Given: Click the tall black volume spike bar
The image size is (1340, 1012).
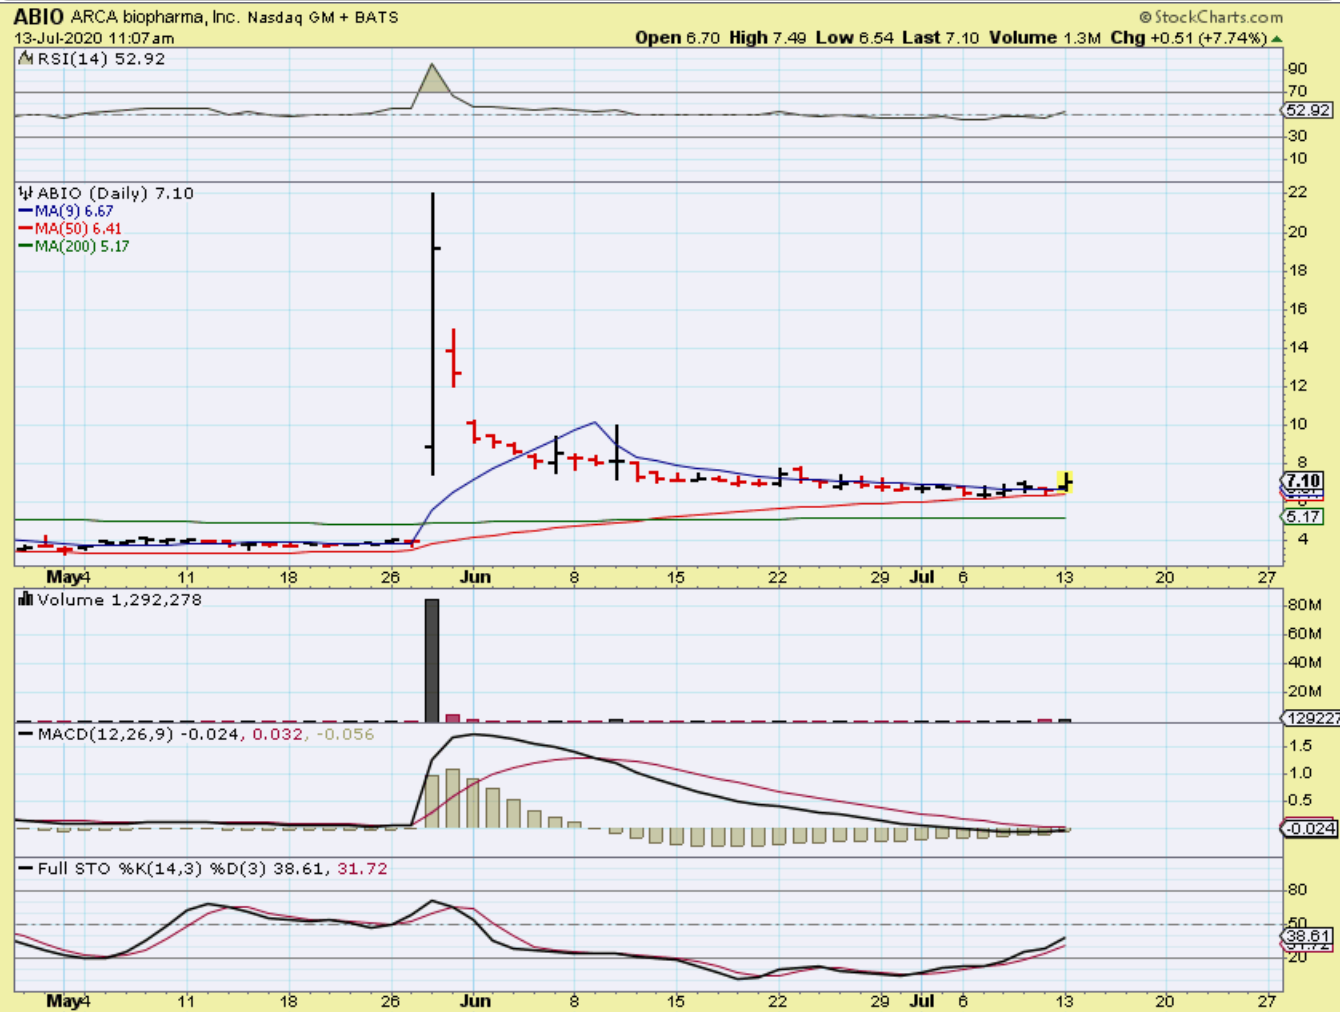Looking at the screenshot, I should coord(432,660).
